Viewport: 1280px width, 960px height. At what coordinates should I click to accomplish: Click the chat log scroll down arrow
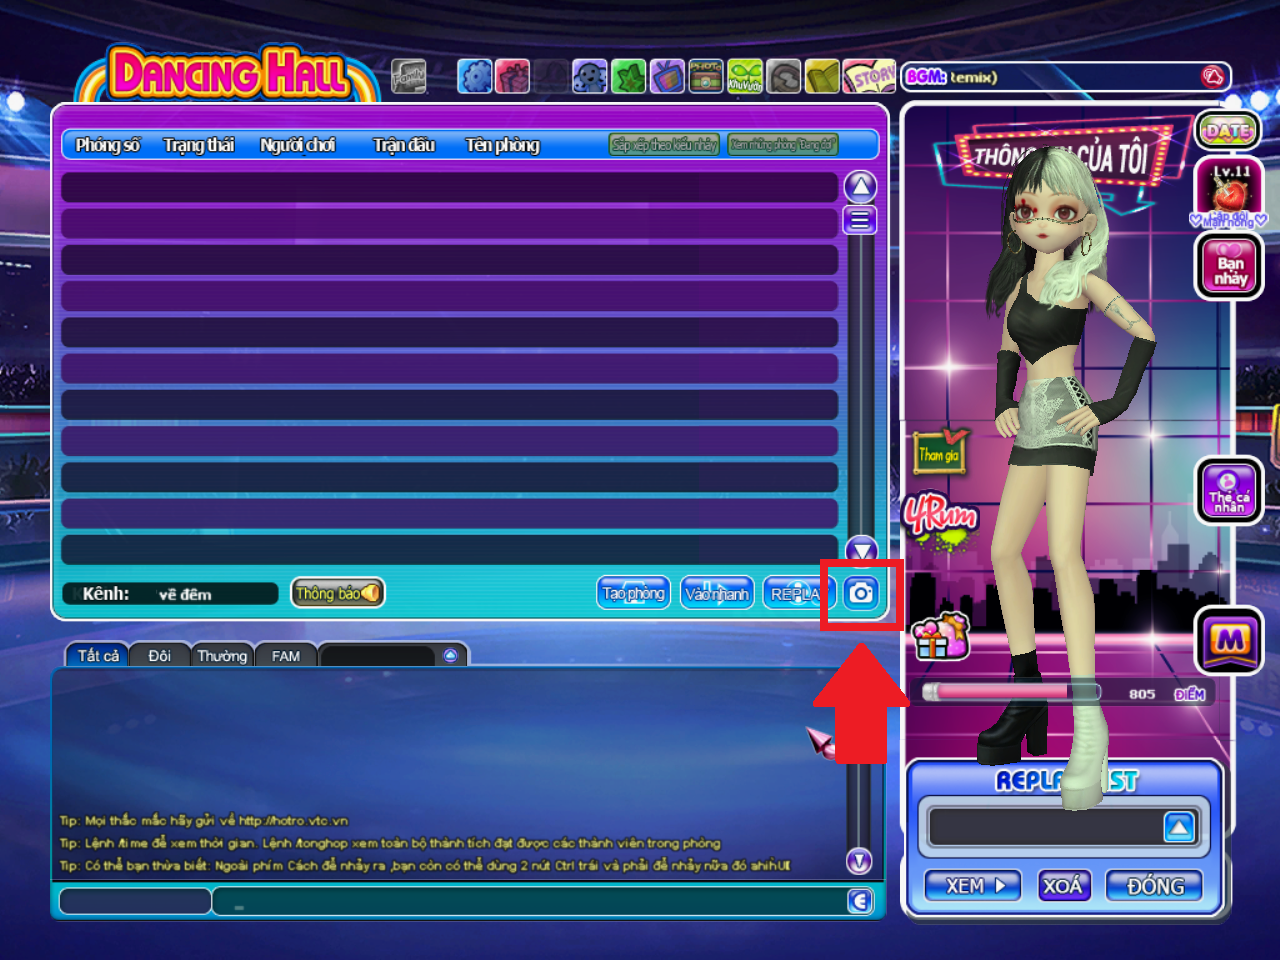pyautogui.click(x=859, y=861)
